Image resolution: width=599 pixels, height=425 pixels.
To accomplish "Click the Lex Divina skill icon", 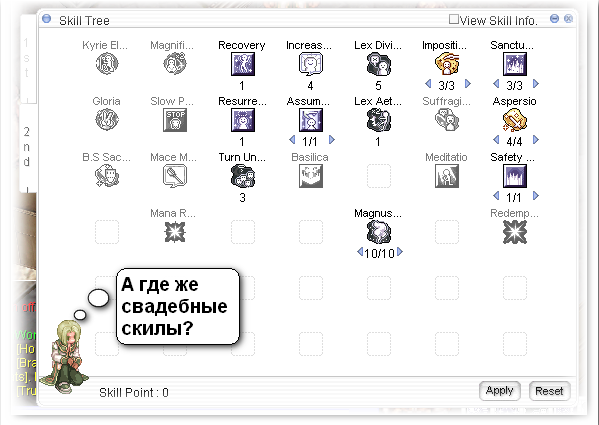I will [379, 64].
